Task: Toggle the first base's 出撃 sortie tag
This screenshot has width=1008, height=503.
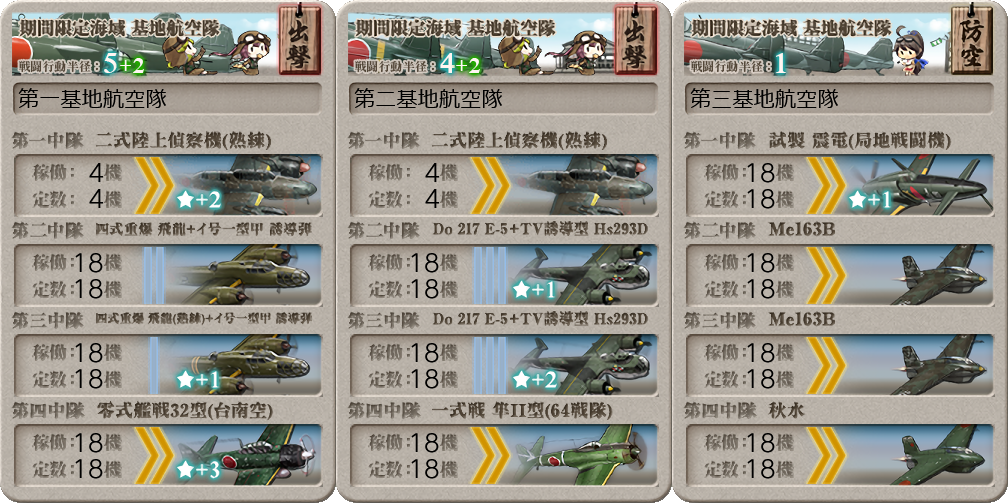Action: (x=300, y=39)
